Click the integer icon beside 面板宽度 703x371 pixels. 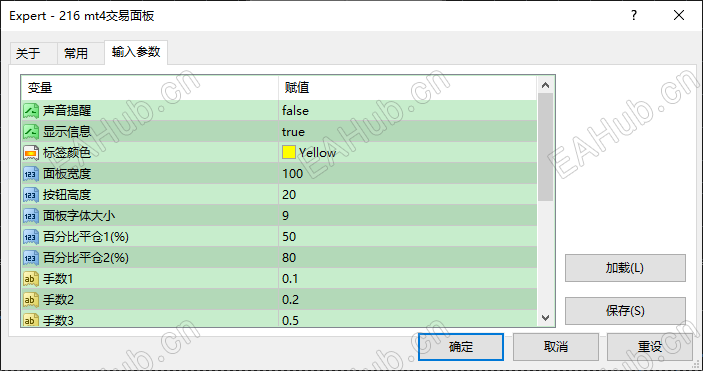click(x=31, y=174)
